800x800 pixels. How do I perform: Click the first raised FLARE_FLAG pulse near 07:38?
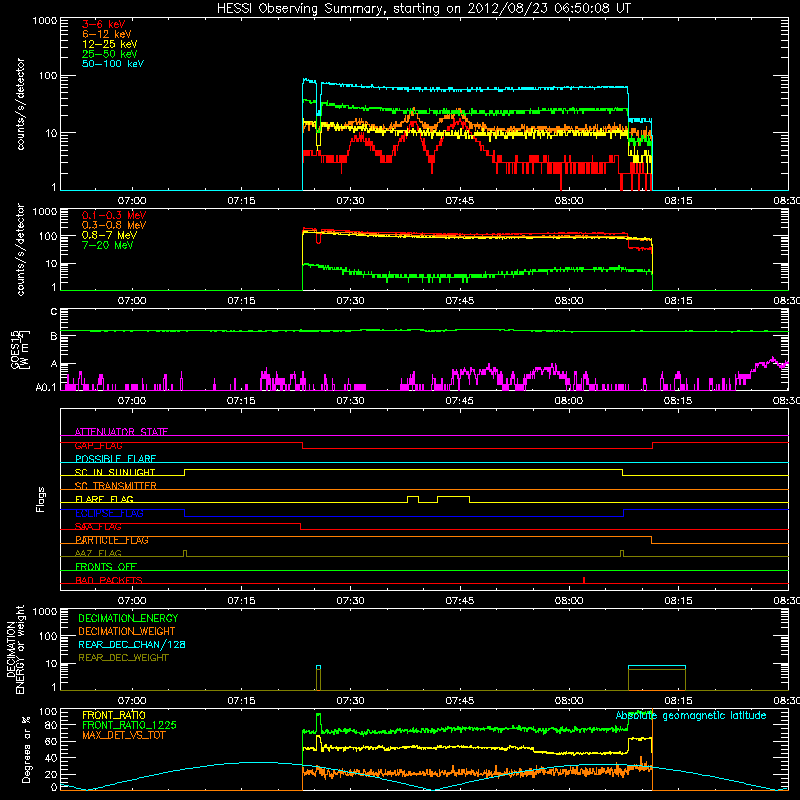click(413, 499)
